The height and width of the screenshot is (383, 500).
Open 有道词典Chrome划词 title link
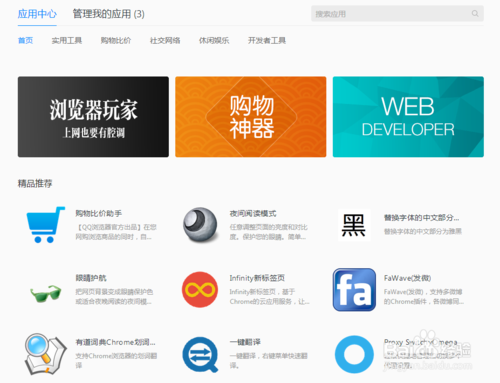pos(115,342)
